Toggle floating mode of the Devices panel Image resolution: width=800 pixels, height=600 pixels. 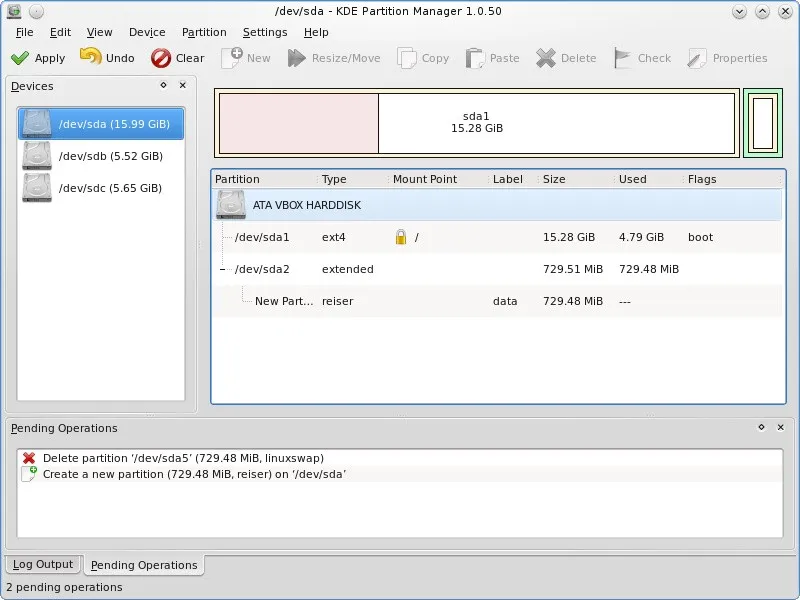[163, 86]
